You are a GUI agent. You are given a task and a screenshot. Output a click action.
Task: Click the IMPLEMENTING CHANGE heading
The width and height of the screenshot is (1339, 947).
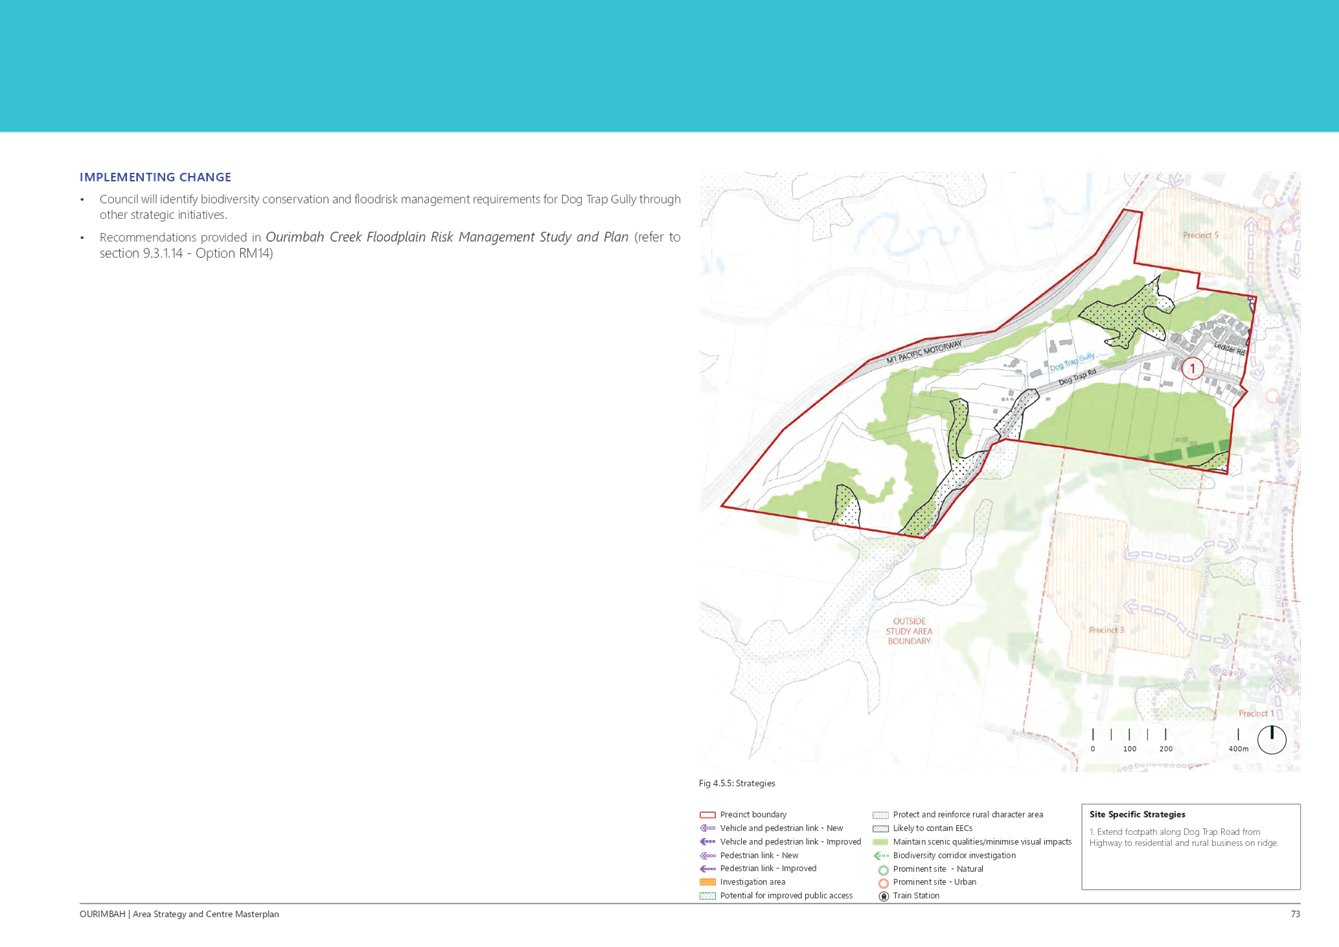click(155, 176)
